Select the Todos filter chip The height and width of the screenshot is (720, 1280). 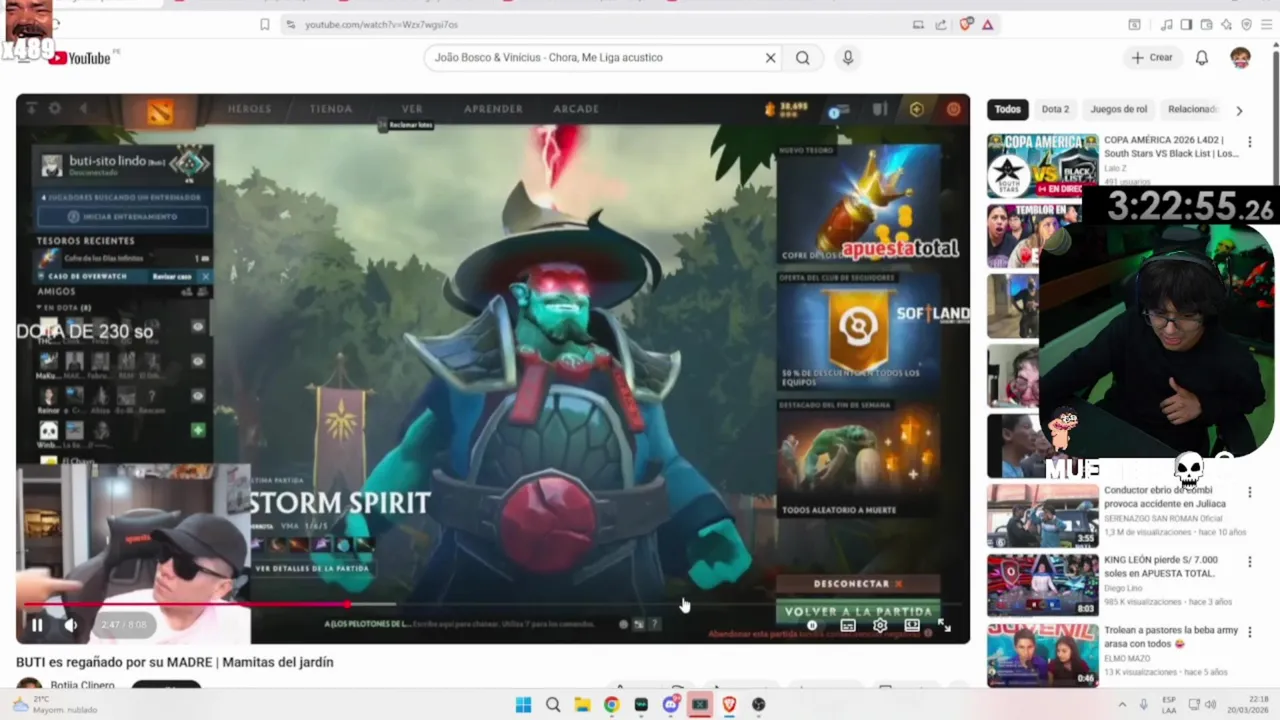point(1008,109)
